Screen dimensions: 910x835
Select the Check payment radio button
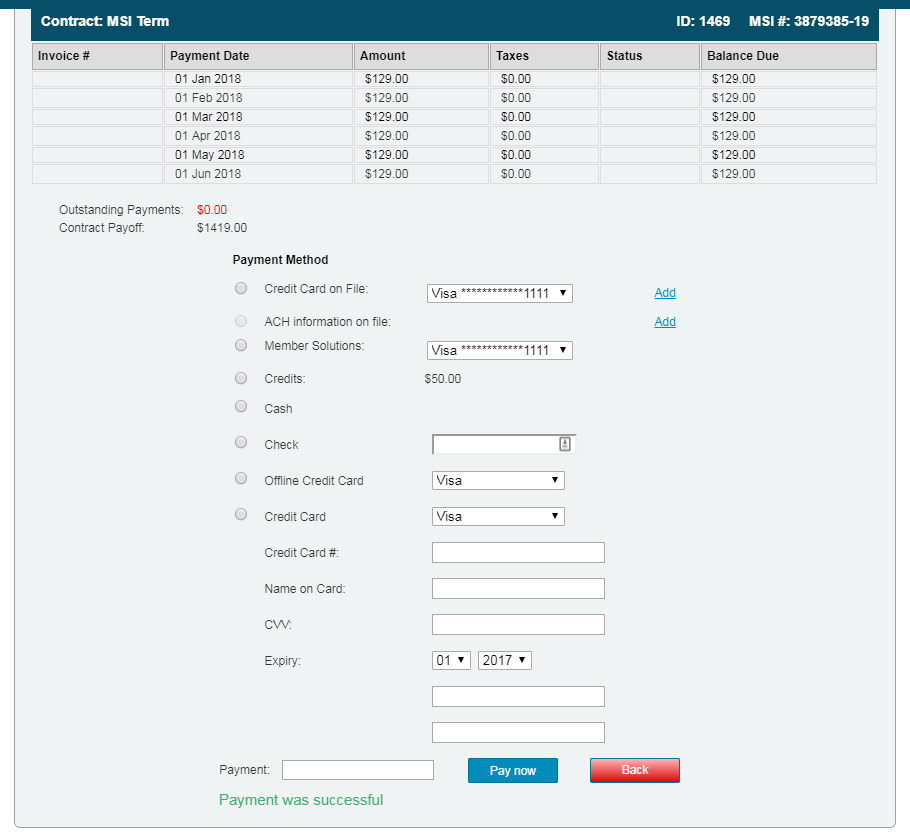coord(241,442)
